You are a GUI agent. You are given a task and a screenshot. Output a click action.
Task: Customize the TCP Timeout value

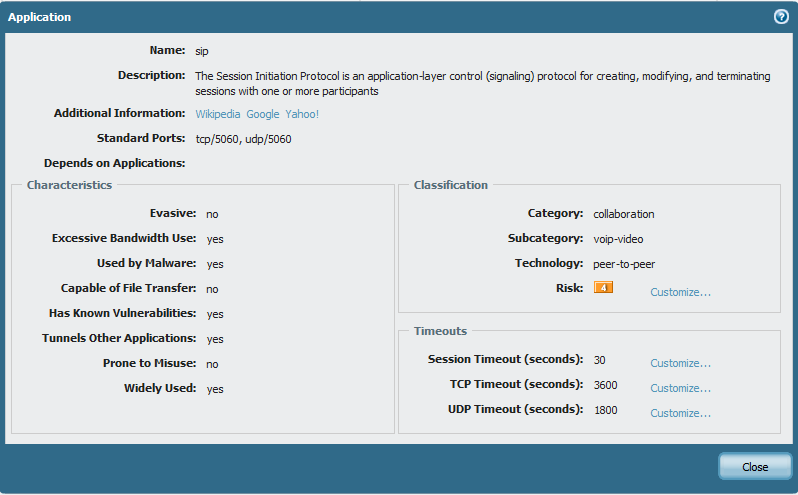pyautogui.click(x=680, y=388)
